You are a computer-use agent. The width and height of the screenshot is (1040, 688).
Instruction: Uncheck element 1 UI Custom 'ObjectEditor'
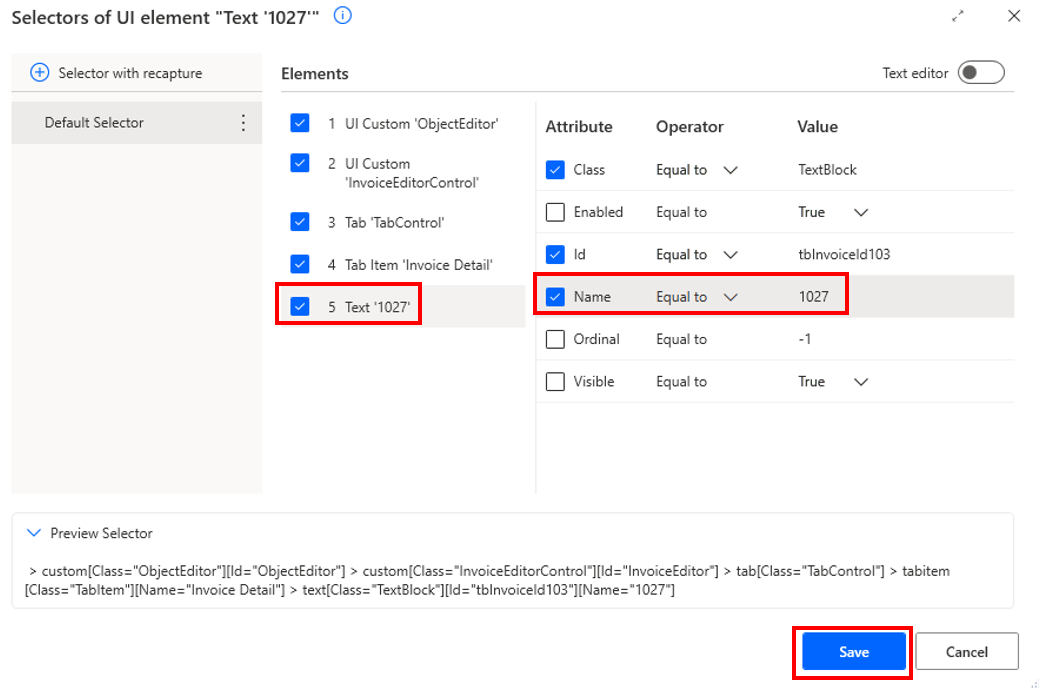300,123
